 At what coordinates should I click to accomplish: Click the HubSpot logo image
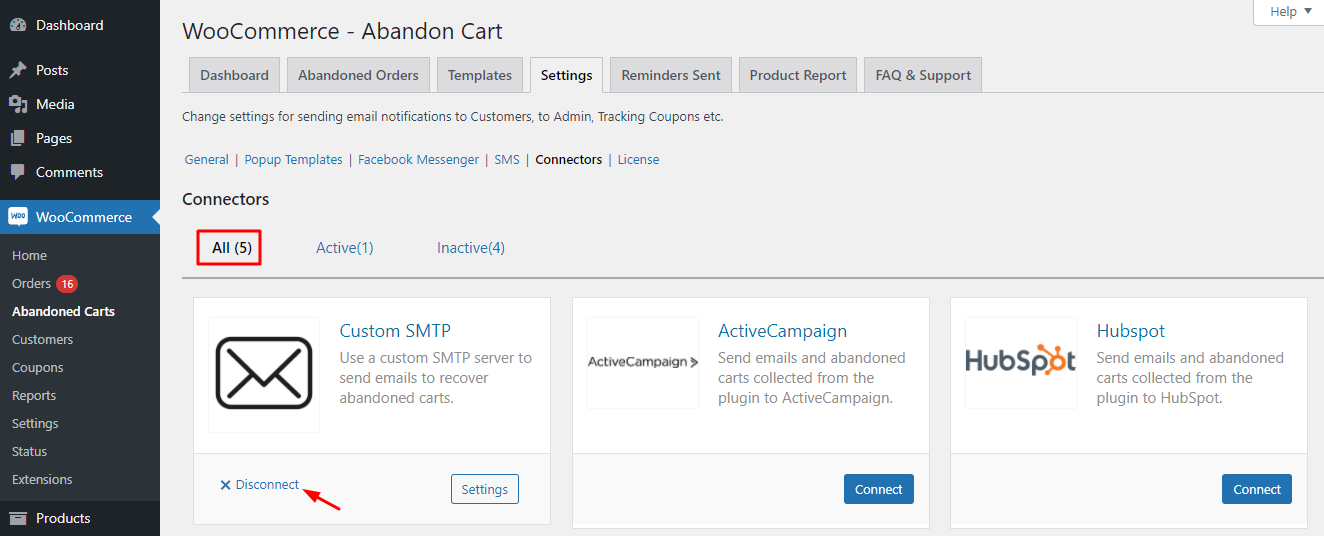point(1020,362)
